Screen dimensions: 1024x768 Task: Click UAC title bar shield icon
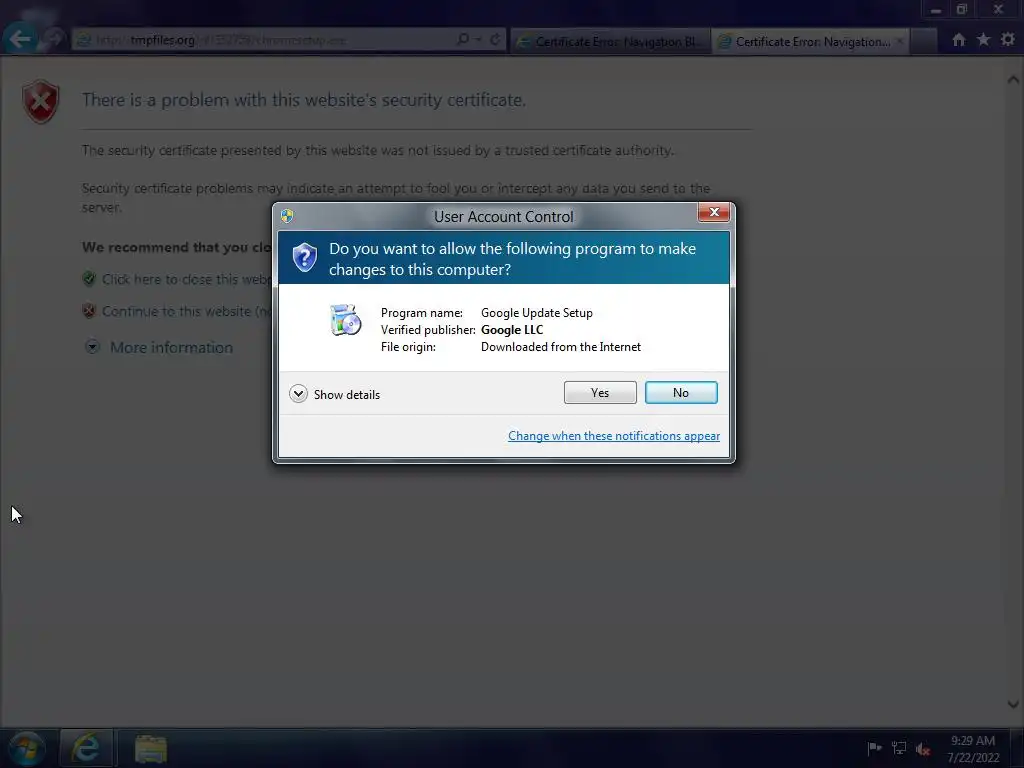[287, 216]
